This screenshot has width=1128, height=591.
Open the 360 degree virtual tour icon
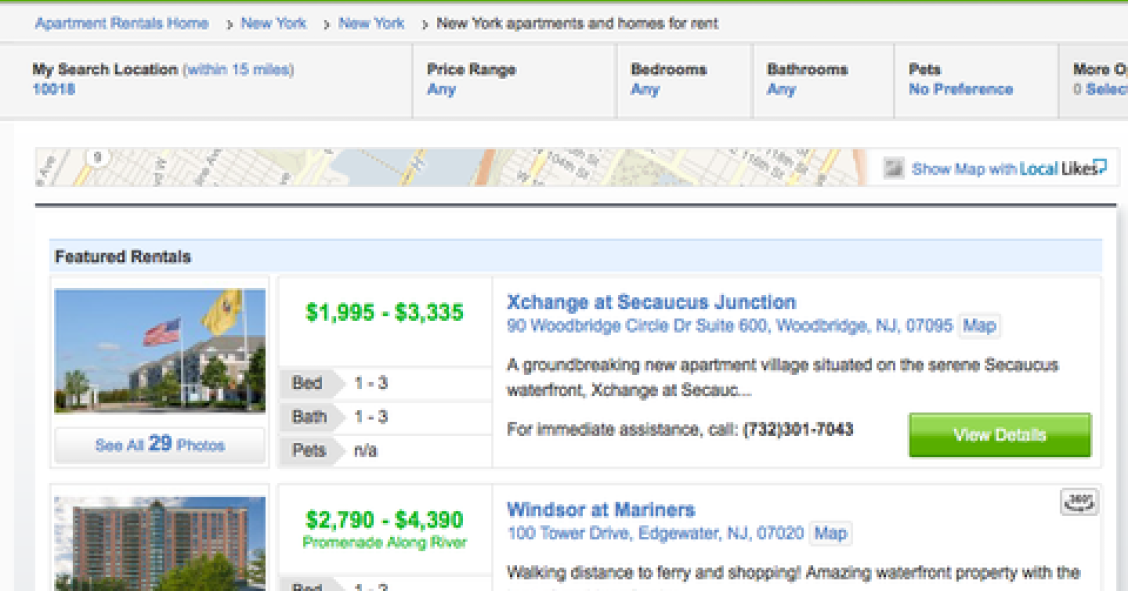coord(1079,501)
